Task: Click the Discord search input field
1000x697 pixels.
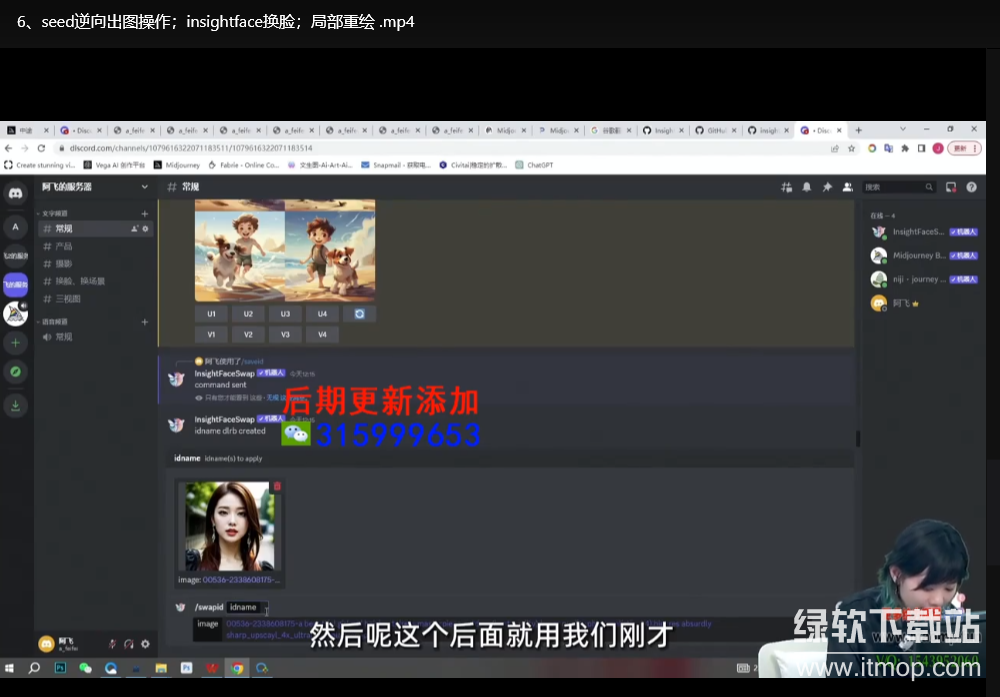Action: tap(895, 187)
